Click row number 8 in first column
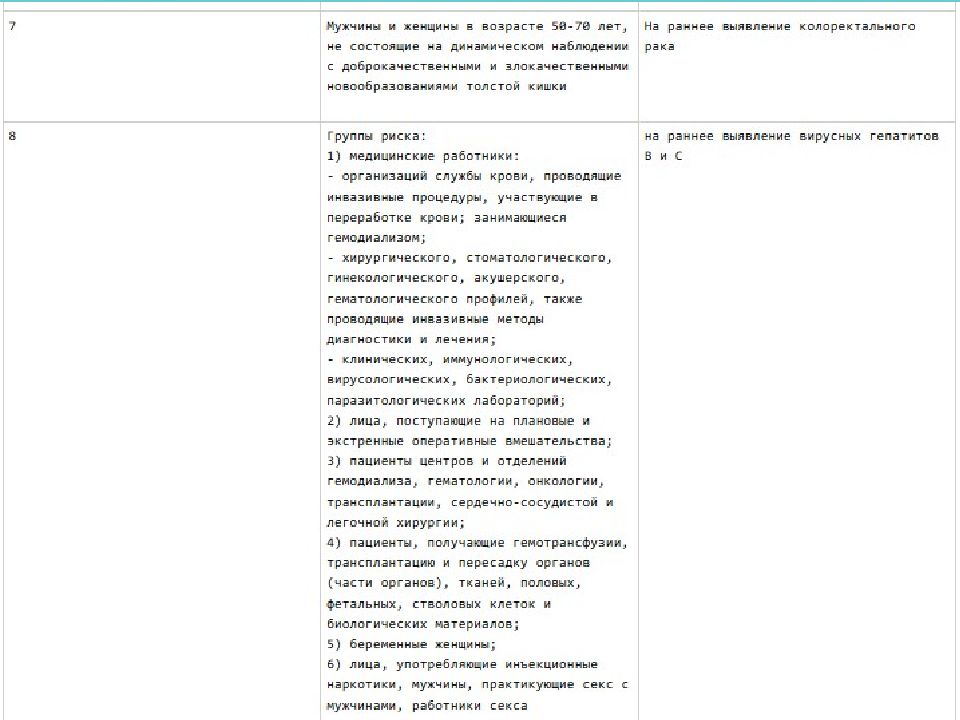 (12, 135)
